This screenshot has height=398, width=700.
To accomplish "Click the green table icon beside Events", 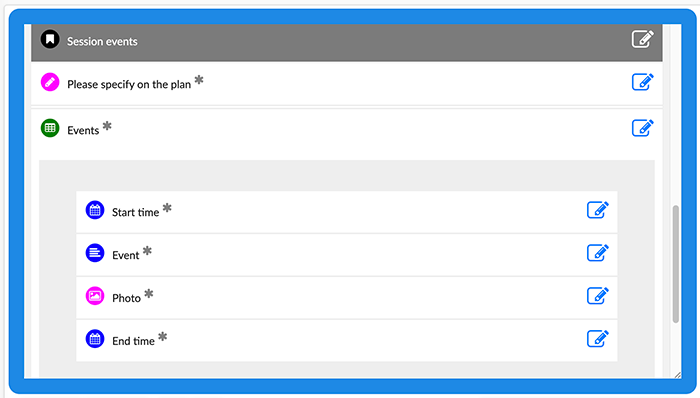I will (50, 128).
